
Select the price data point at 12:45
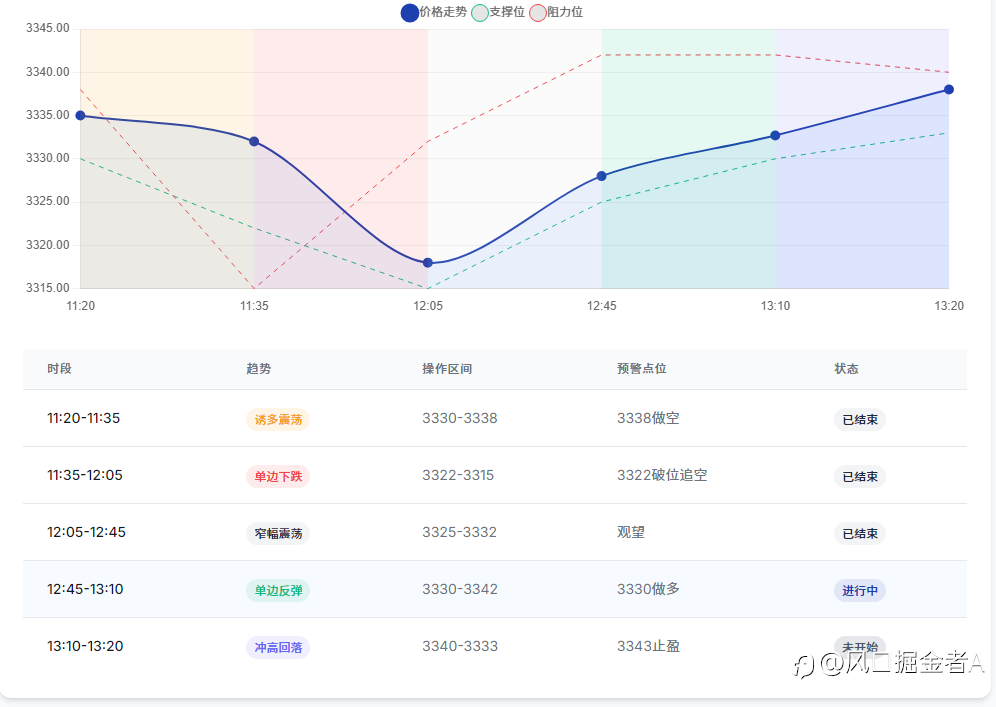(602, 176)
